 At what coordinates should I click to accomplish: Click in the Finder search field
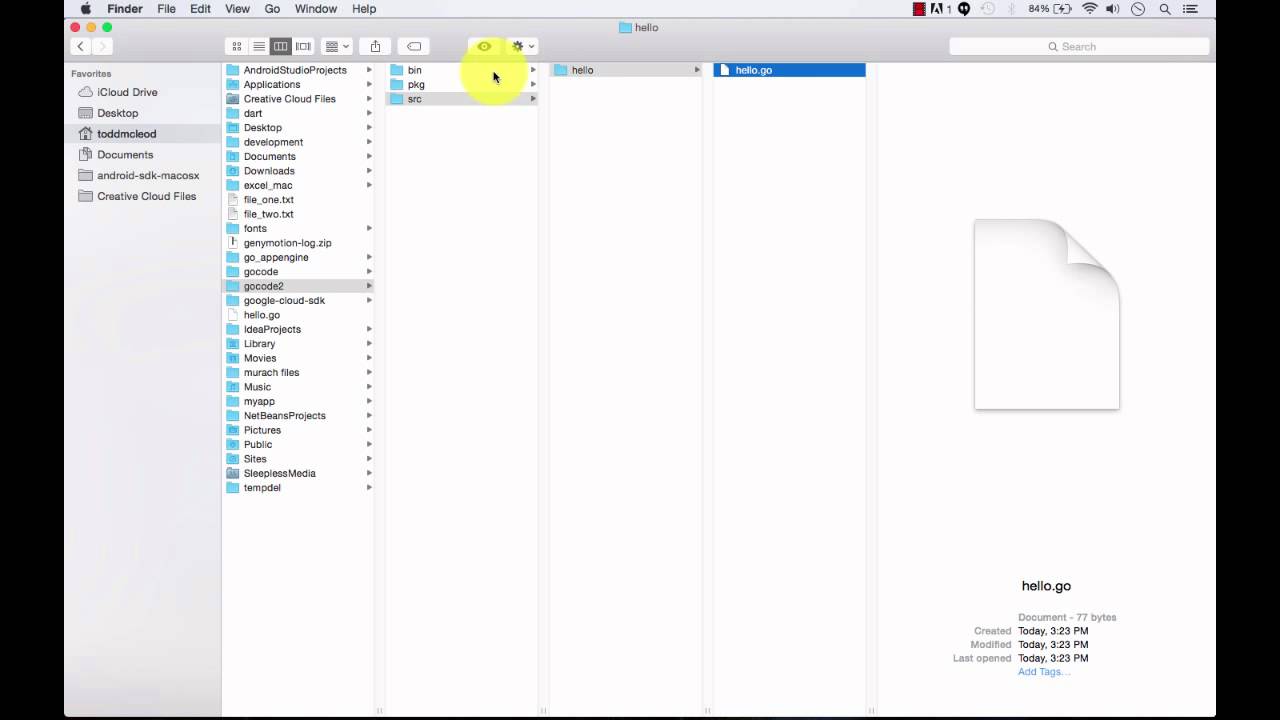pos(1079,46)
